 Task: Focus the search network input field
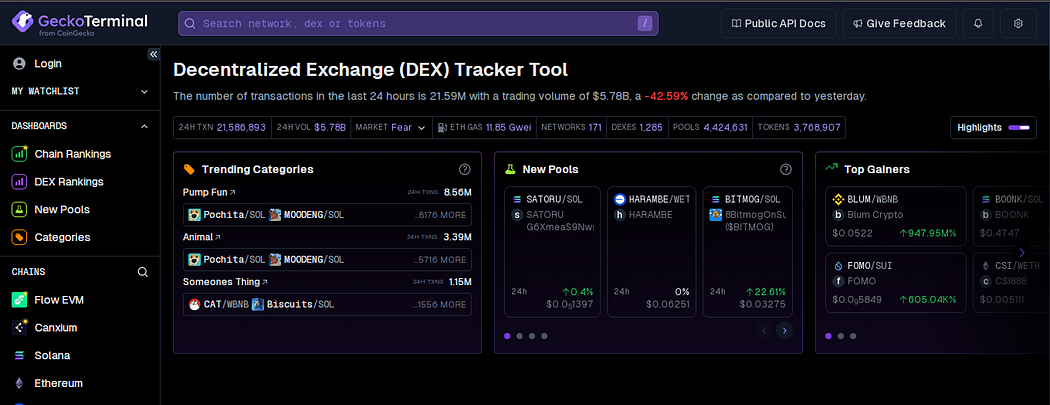pyautogui.click(x=418, y=23)
